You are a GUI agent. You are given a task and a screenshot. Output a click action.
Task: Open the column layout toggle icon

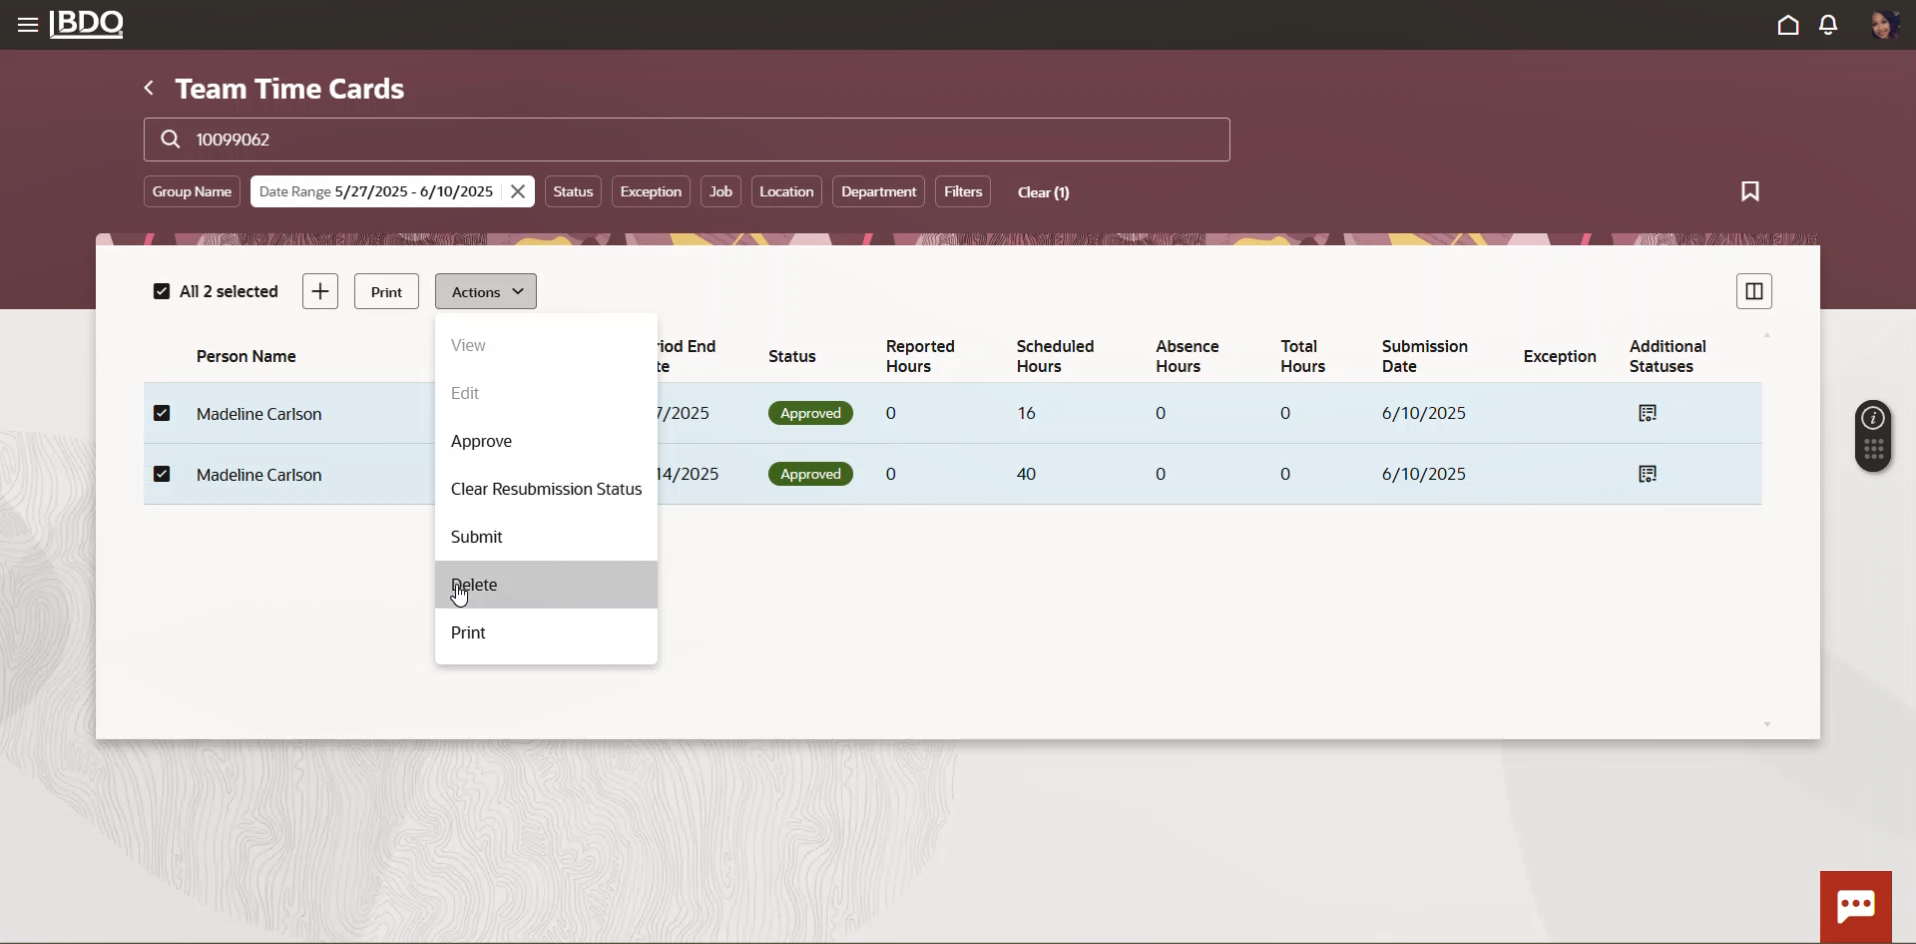point(1754,291)
